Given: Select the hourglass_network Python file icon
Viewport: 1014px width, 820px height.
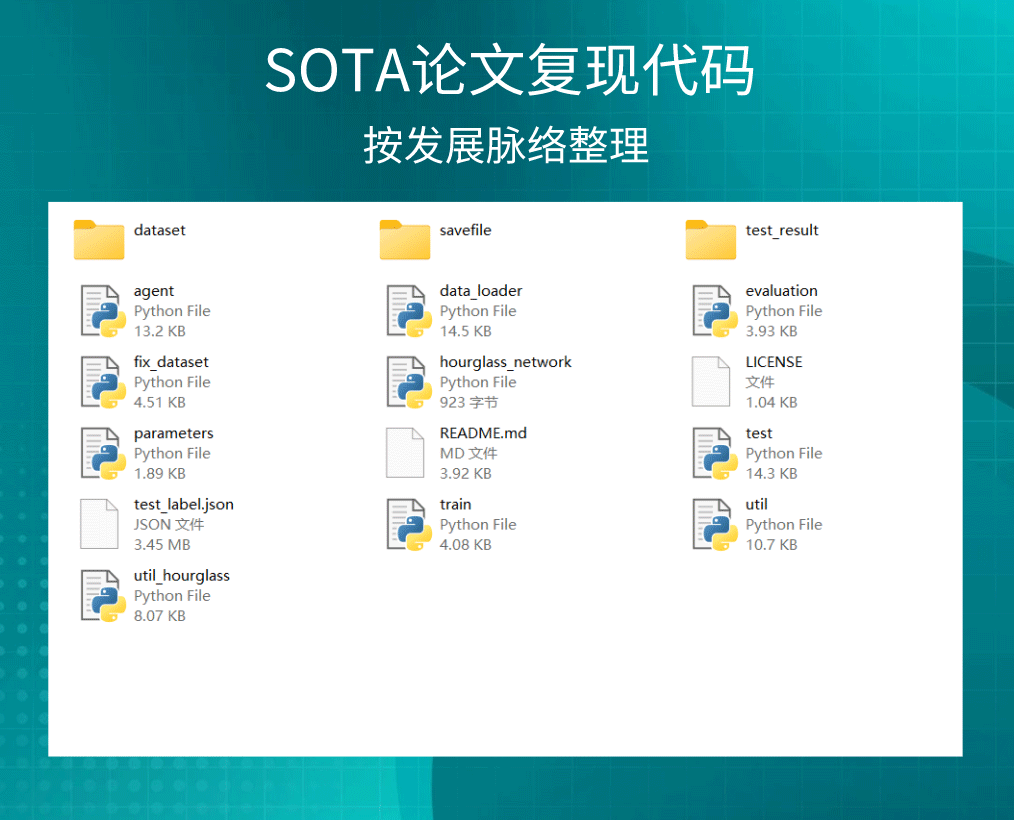Looking at the screenshot, I should tap(409, 382).
